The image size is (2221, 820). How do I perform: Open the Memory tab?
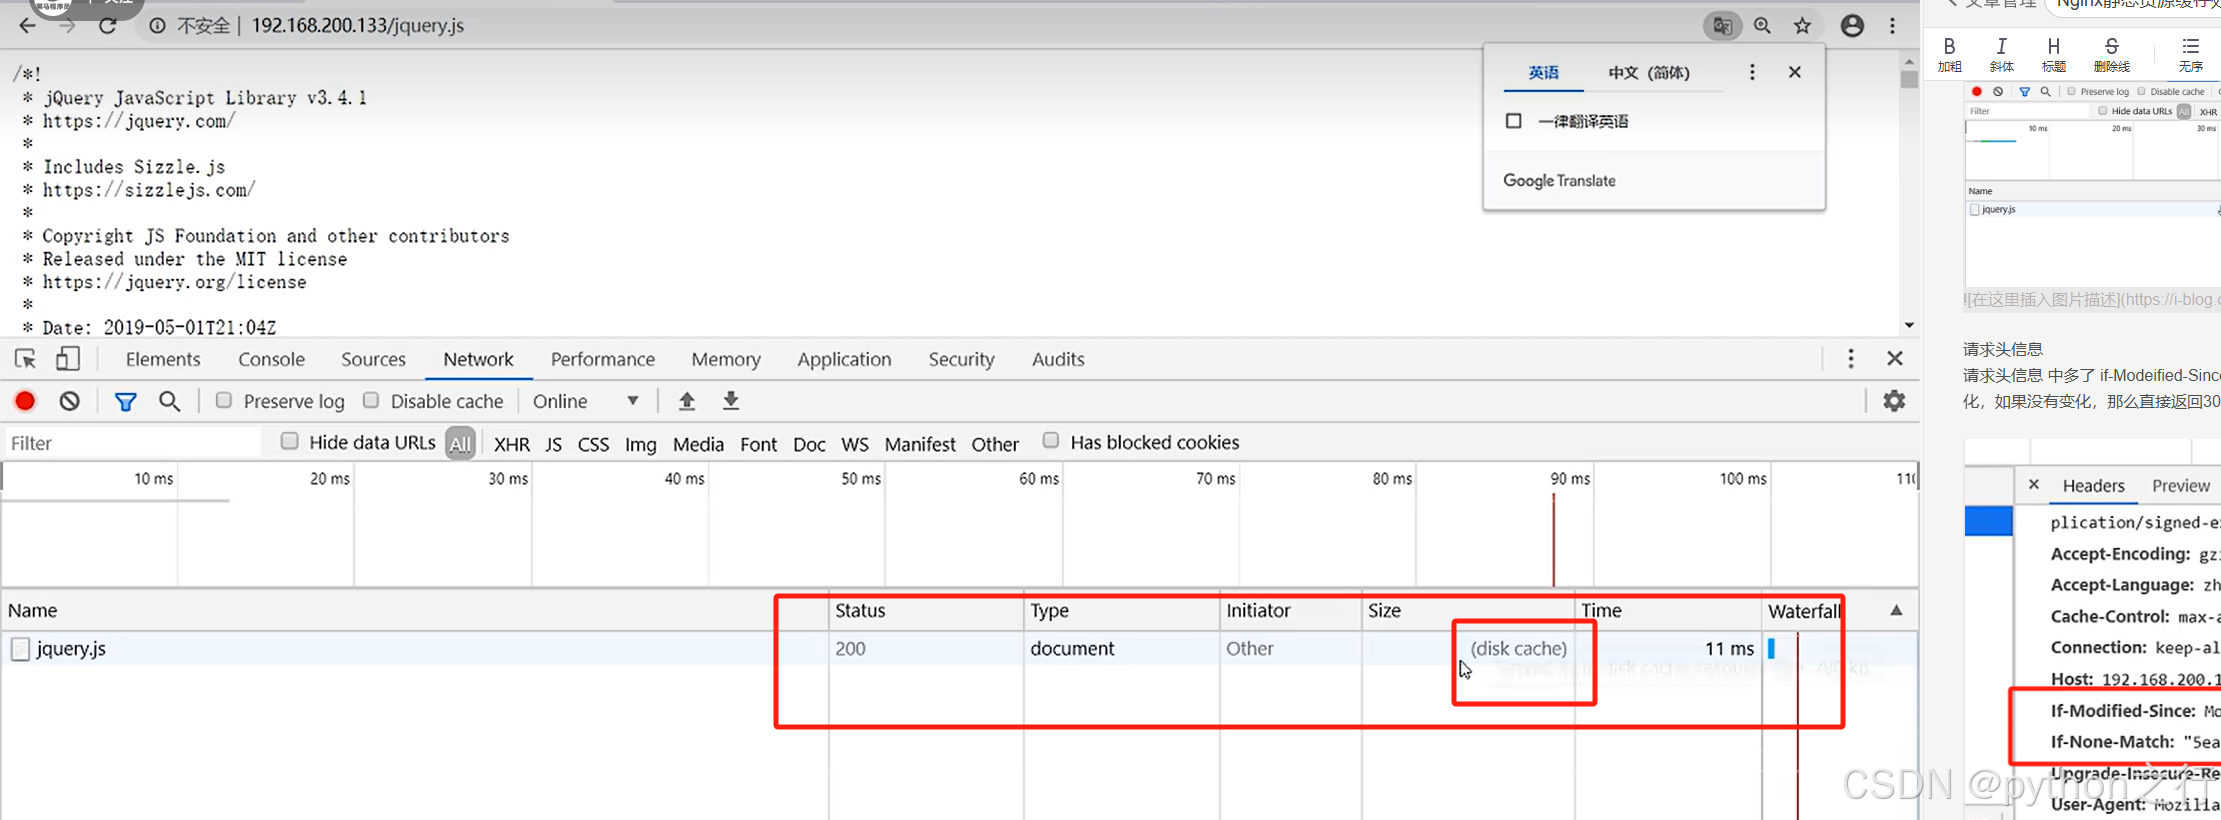coord(726,359)
